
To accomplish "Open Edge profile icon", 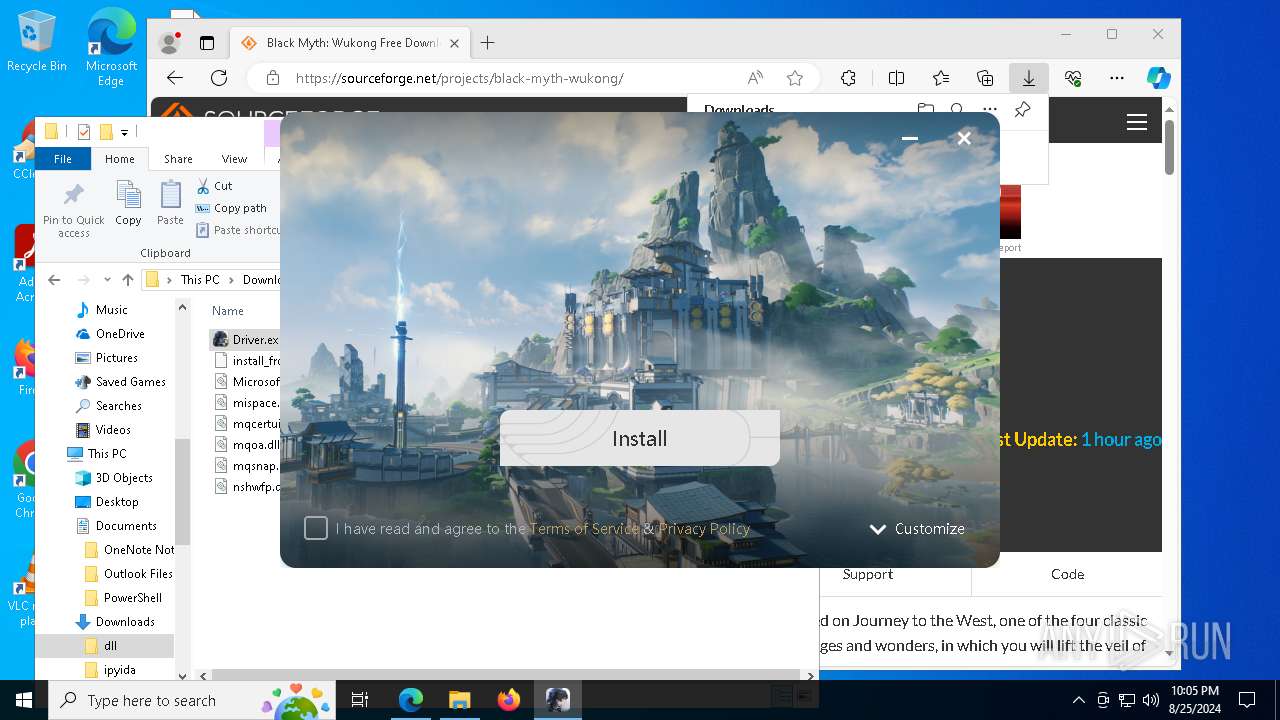I will (169, 43).
